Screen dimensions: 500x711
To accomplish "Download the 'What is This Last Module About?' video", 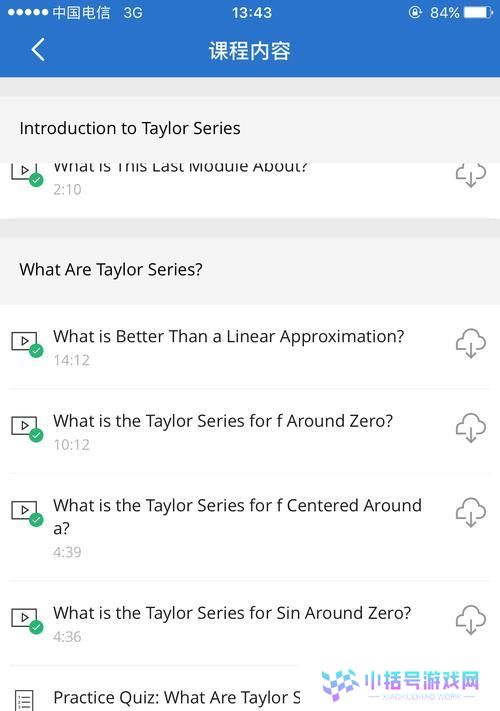I will point(471,175).
